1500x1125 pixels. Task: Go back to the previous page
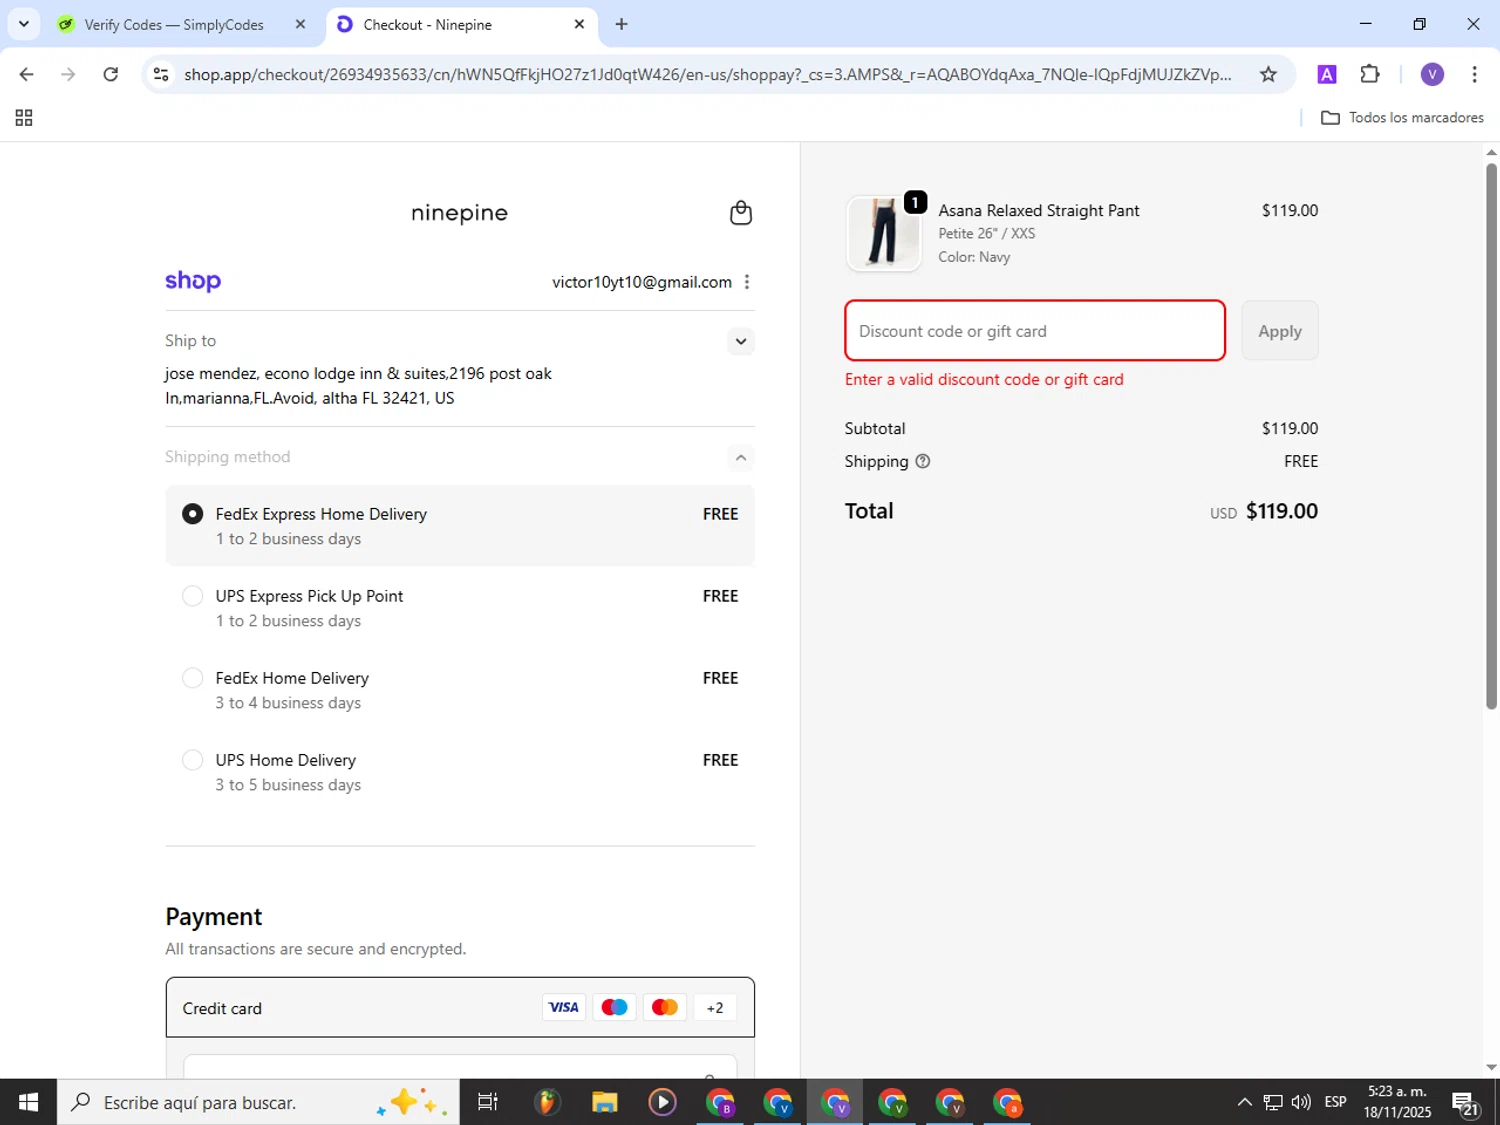pos(27,74)
